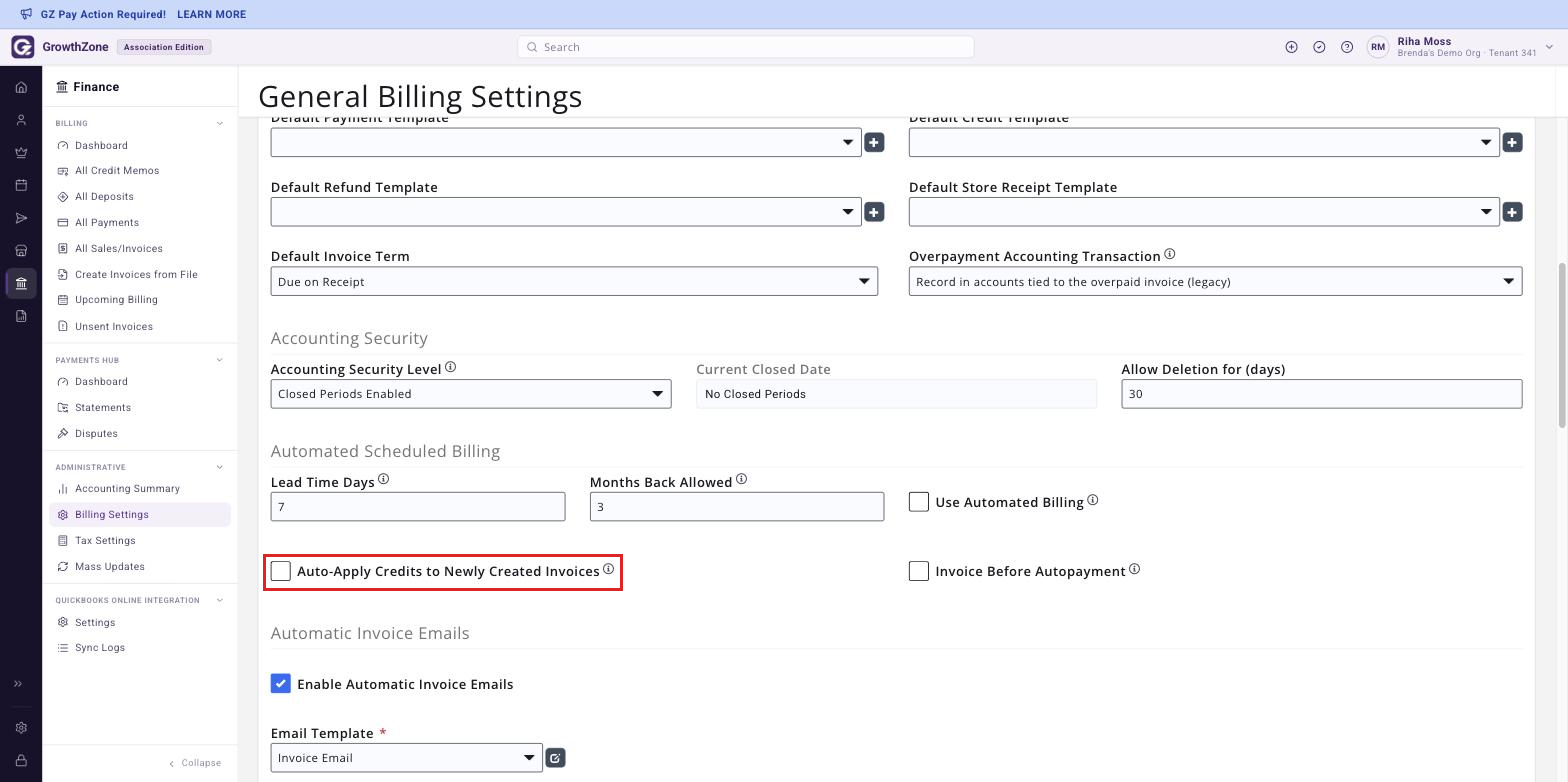Add a new Default Store Receipt Template

pyautogui.click(x=1512, y=212)
